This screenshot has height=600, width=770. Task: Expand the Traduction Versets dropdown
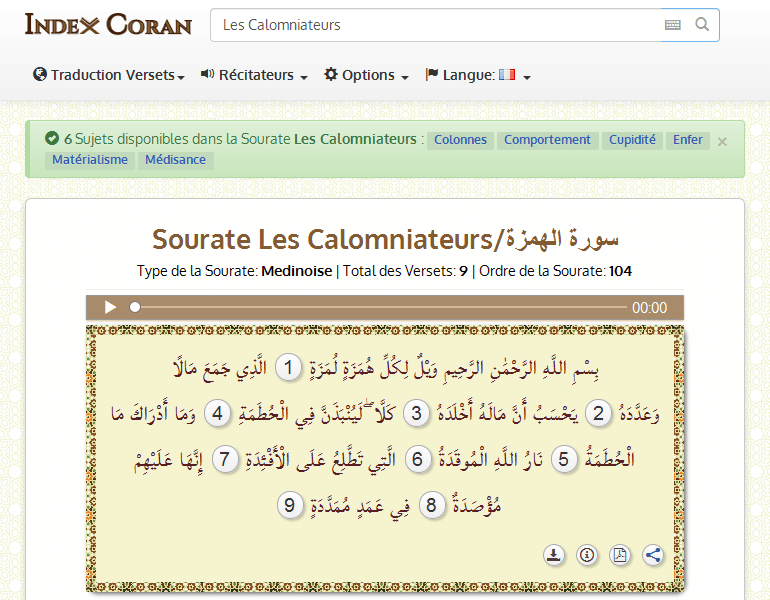pos(109,75)
